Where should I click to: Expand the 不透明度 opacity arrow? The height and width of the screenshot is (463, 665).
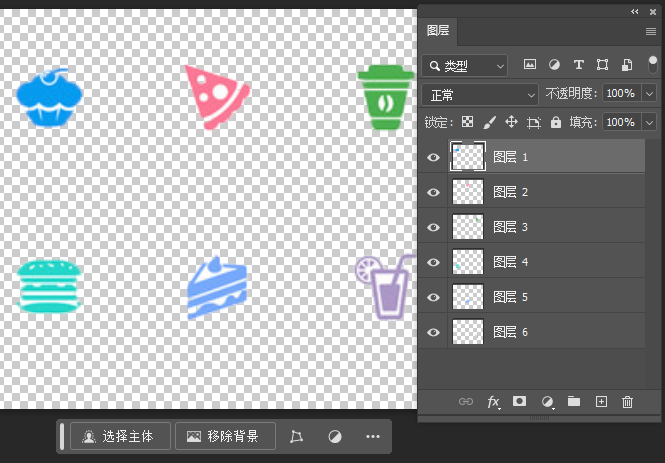click(650, 94)
